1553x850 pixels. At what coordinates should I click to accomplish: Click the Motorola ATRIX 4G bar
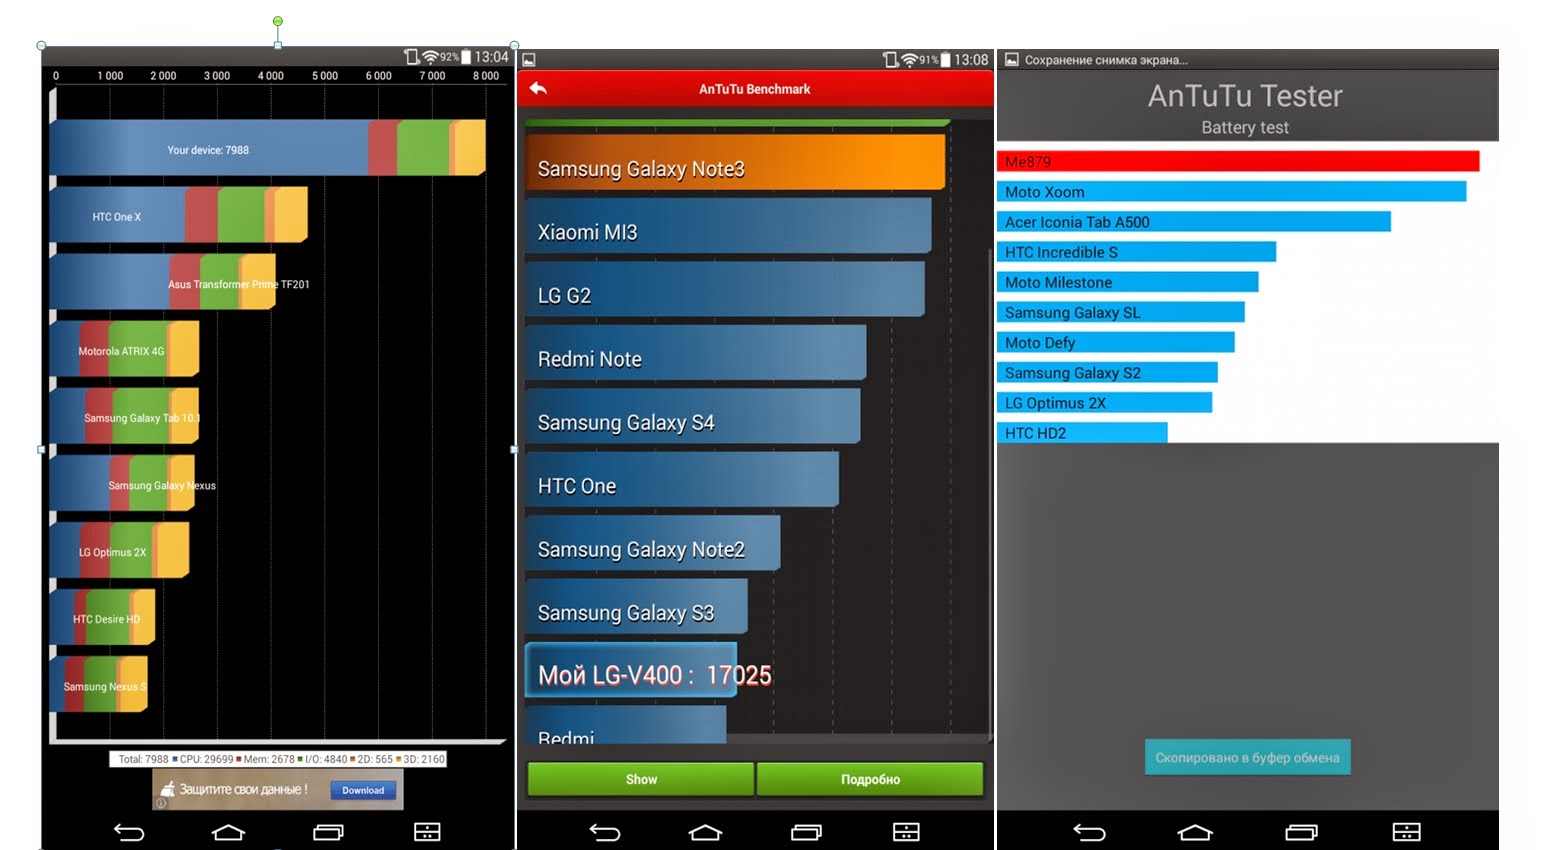click(124, 349)
